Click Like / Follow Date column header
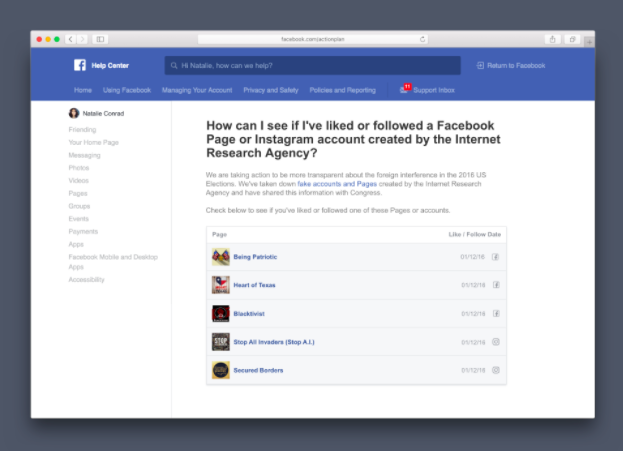The width and height of the screenshot is (623, 451). [x=475, y=234]
